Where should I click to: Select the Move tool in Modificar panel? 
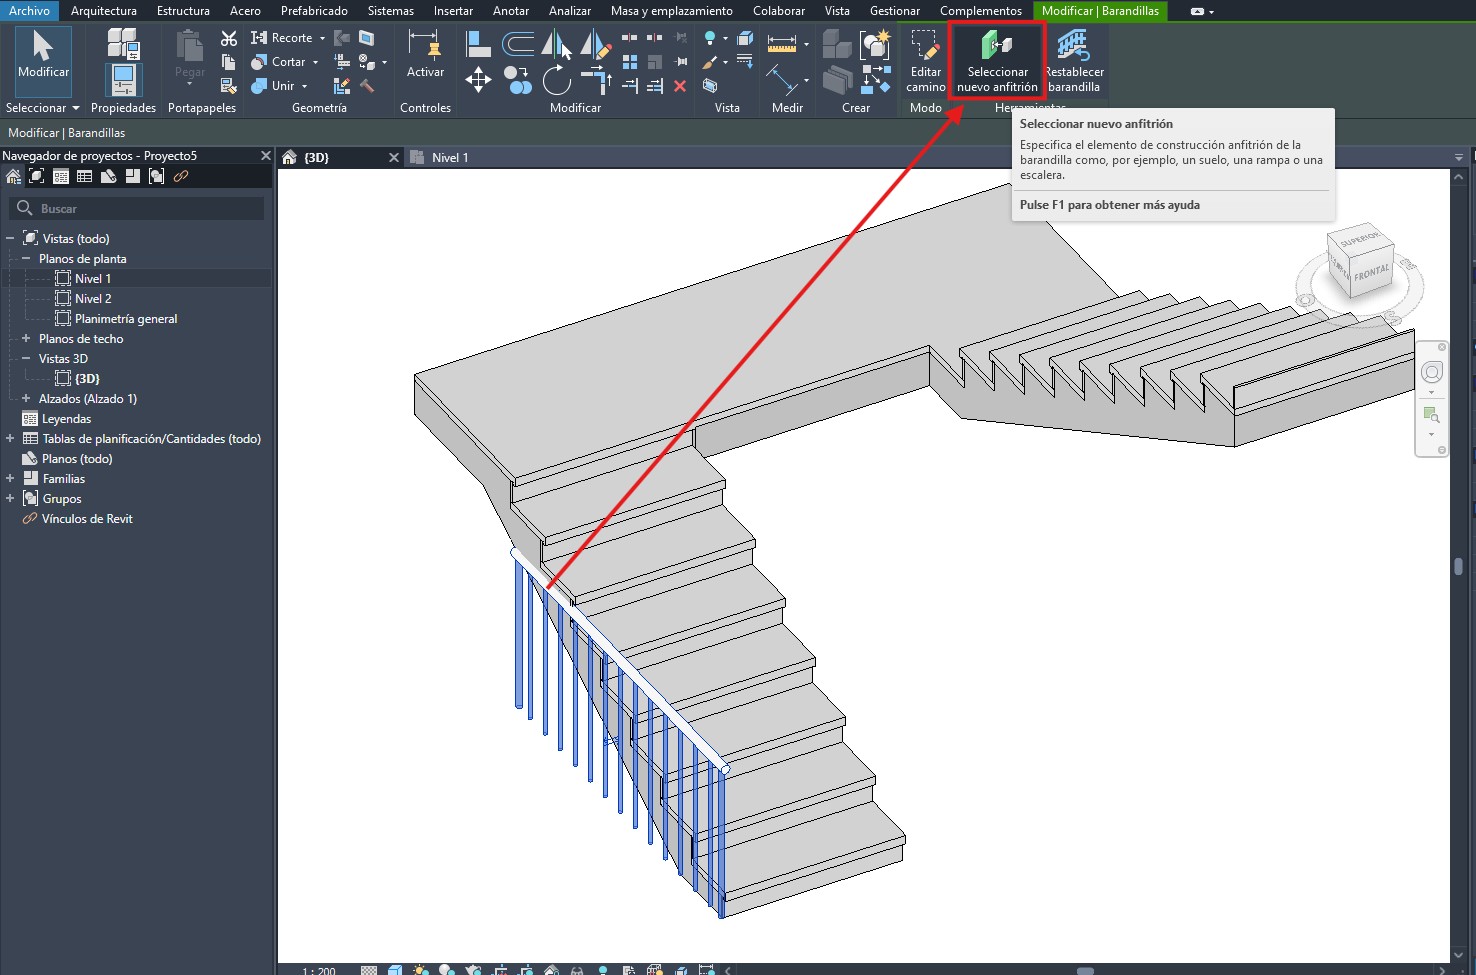(x=478, y=80)
